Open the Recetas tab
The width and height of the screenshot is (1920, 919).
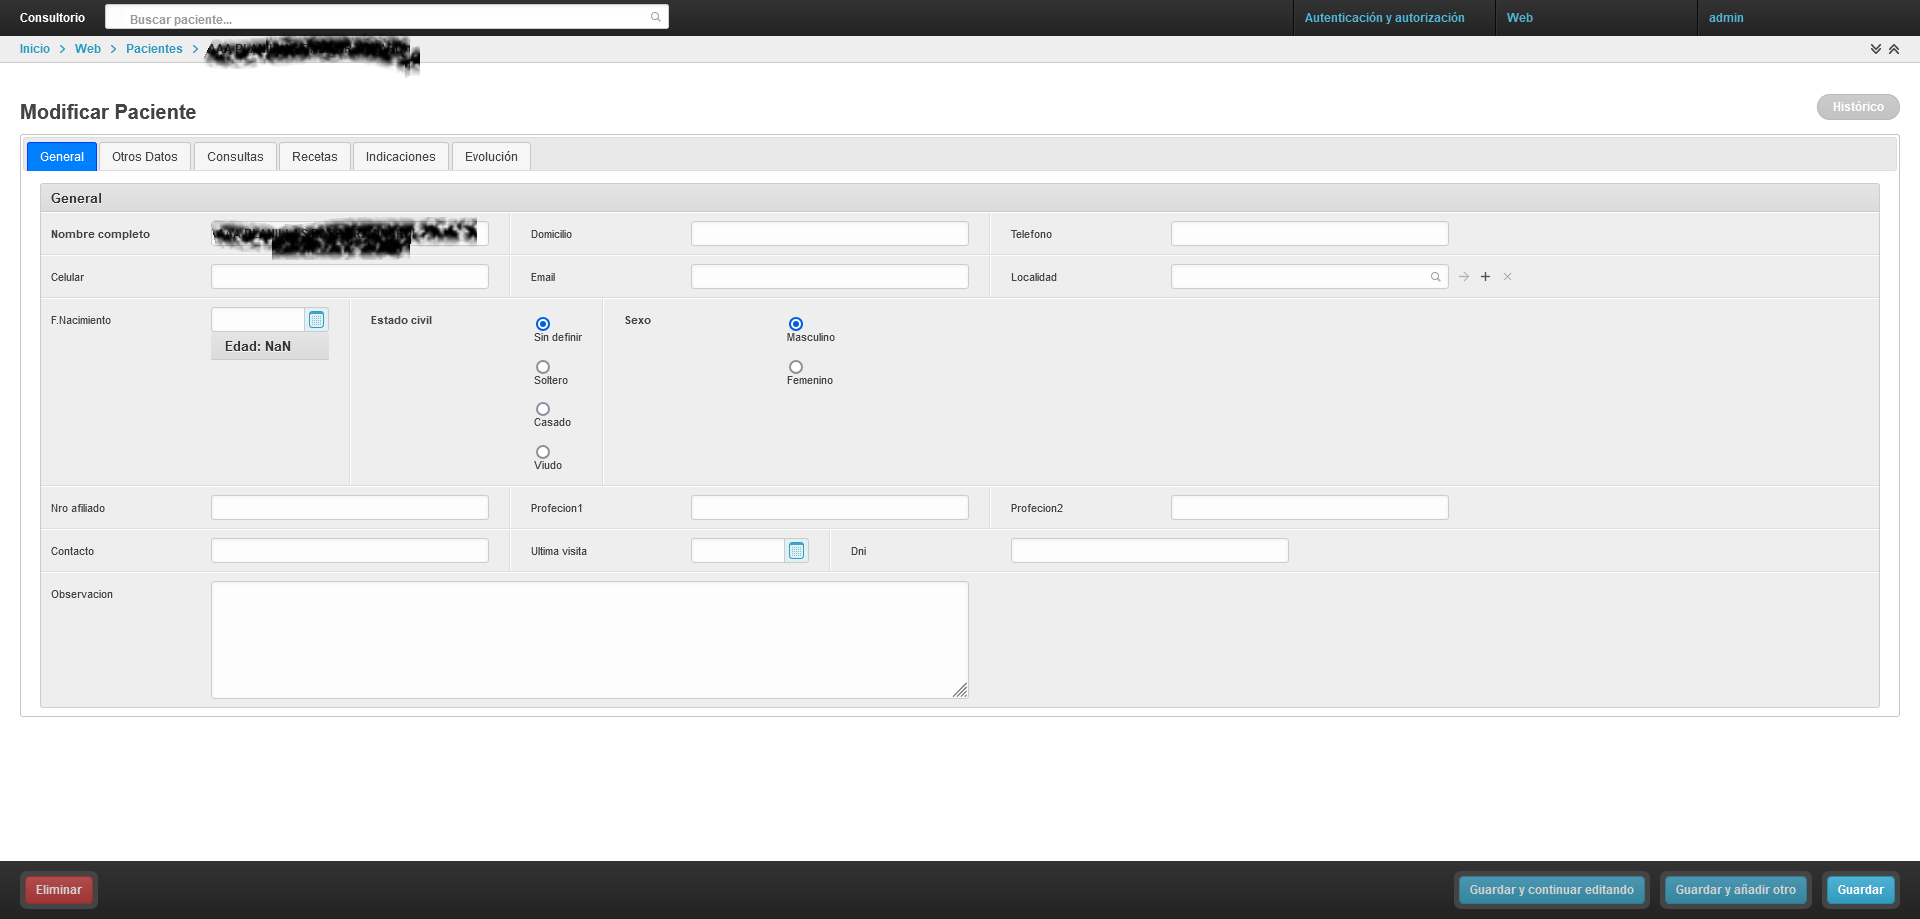[x=314, y=157]
